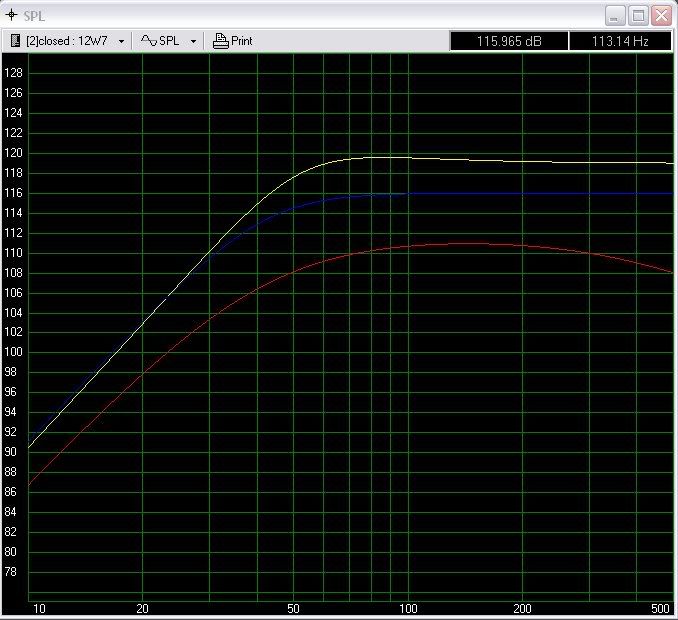The image size is (678, 620).
Task: Maximize the SPL window
Action: (x=638, y=16)
